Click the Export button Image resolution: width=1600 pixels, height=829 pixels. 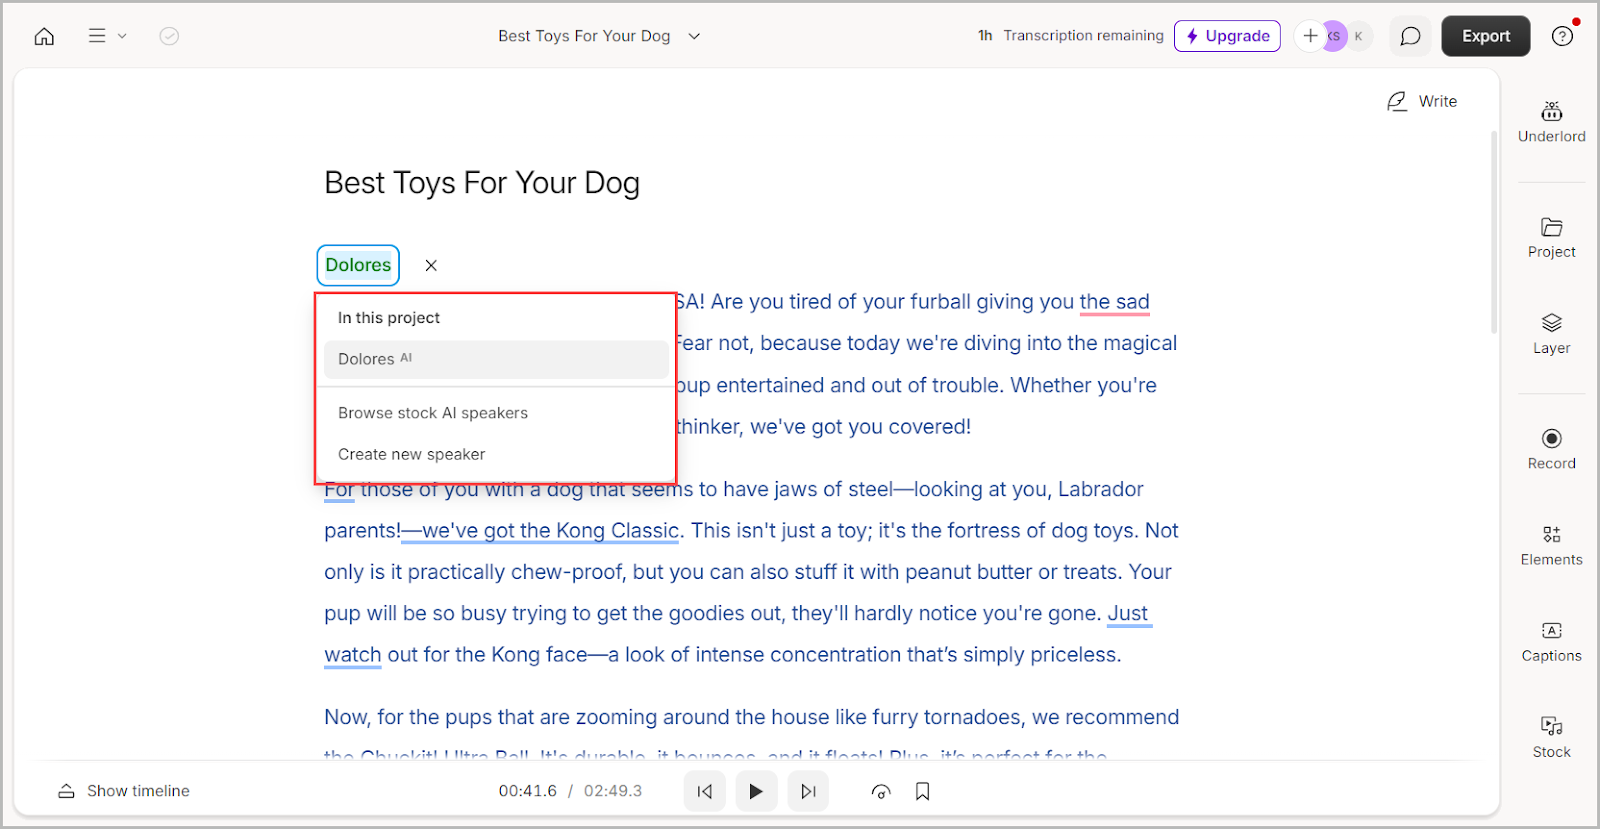coord(1485,36)
